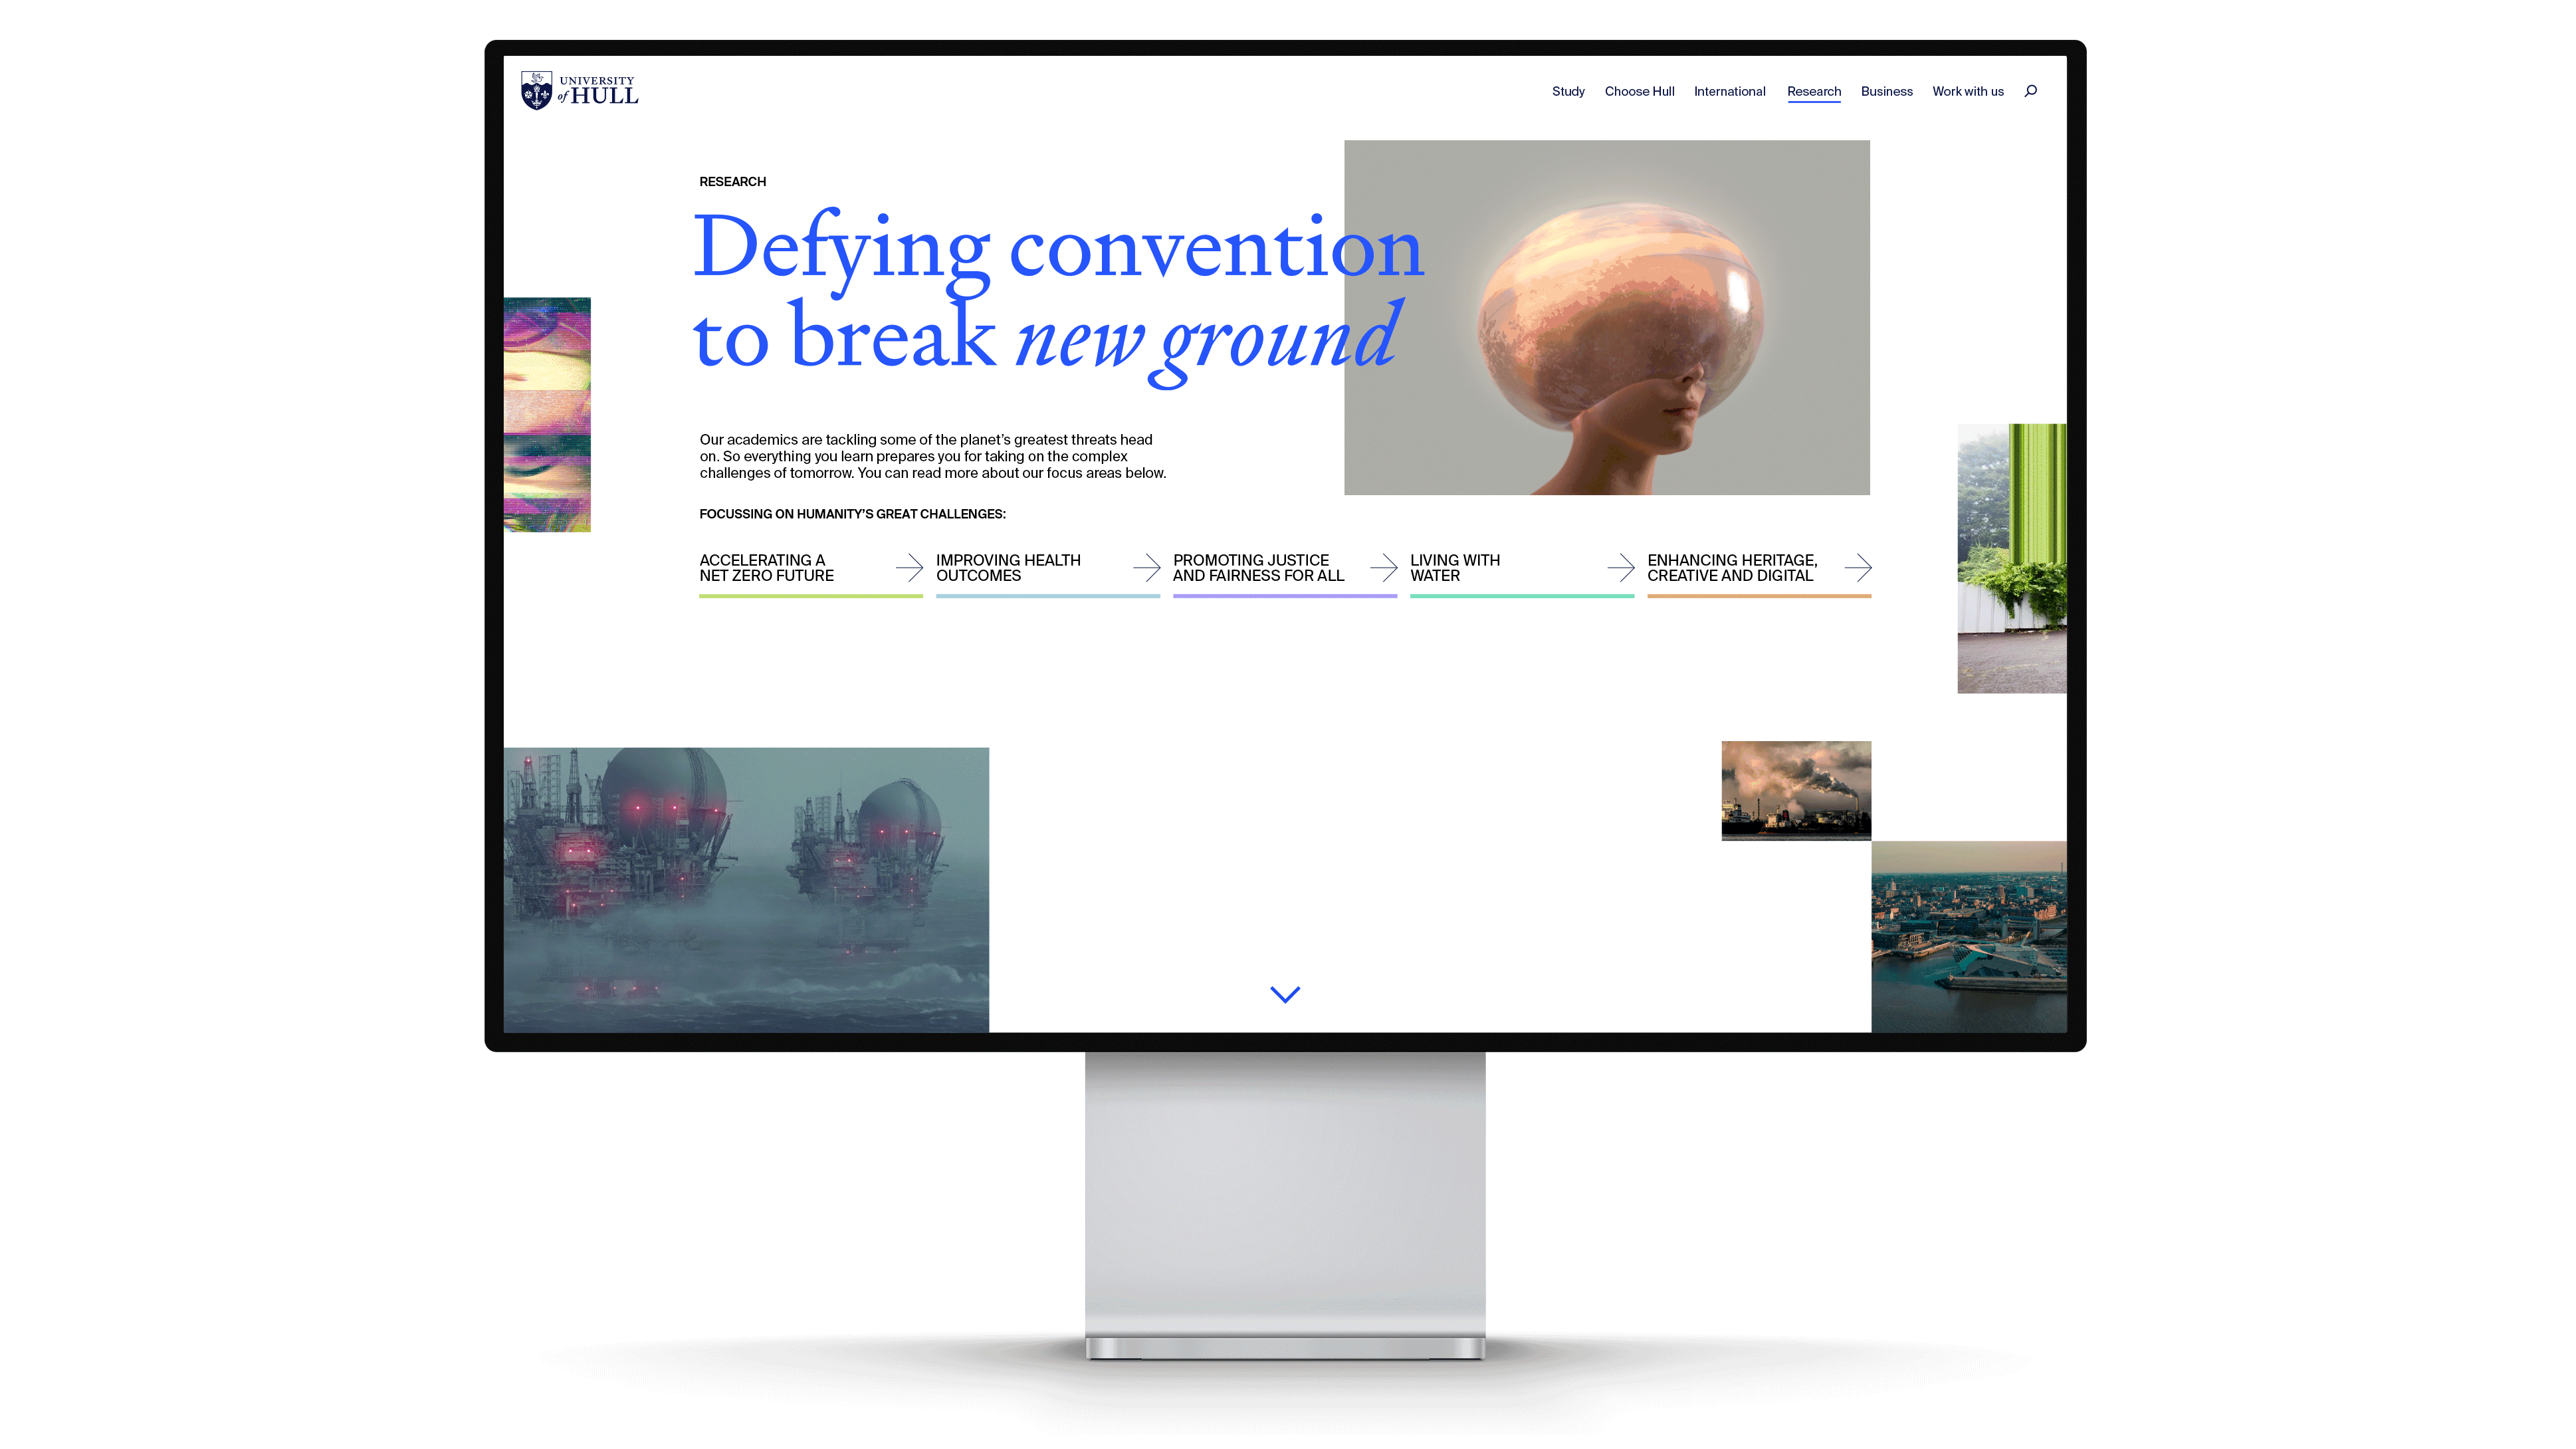Screen dimensions: 2576x1449
Task: Click the blue scroll-down chevron
Action: [x=1285, y=994]
